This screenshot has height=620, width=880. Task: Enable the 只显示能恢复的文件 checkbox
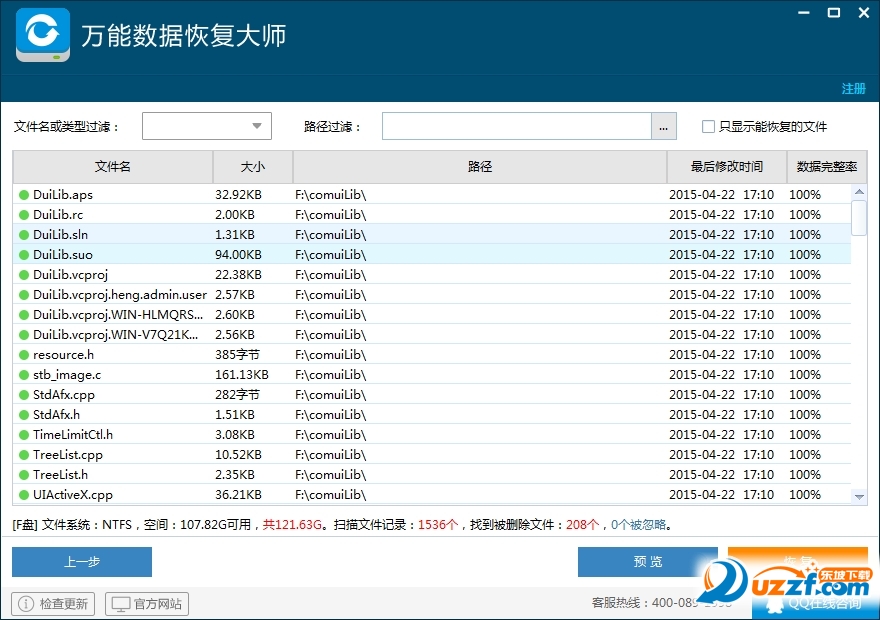(708, 126)
